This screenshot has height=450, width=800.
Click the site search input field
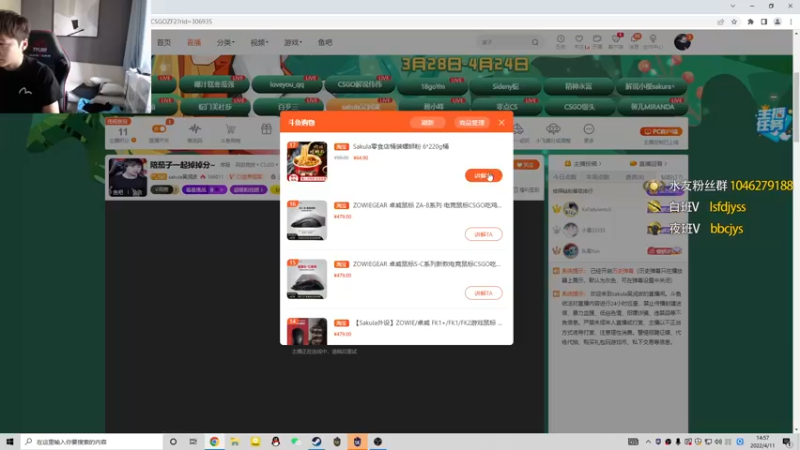point(504,42)
